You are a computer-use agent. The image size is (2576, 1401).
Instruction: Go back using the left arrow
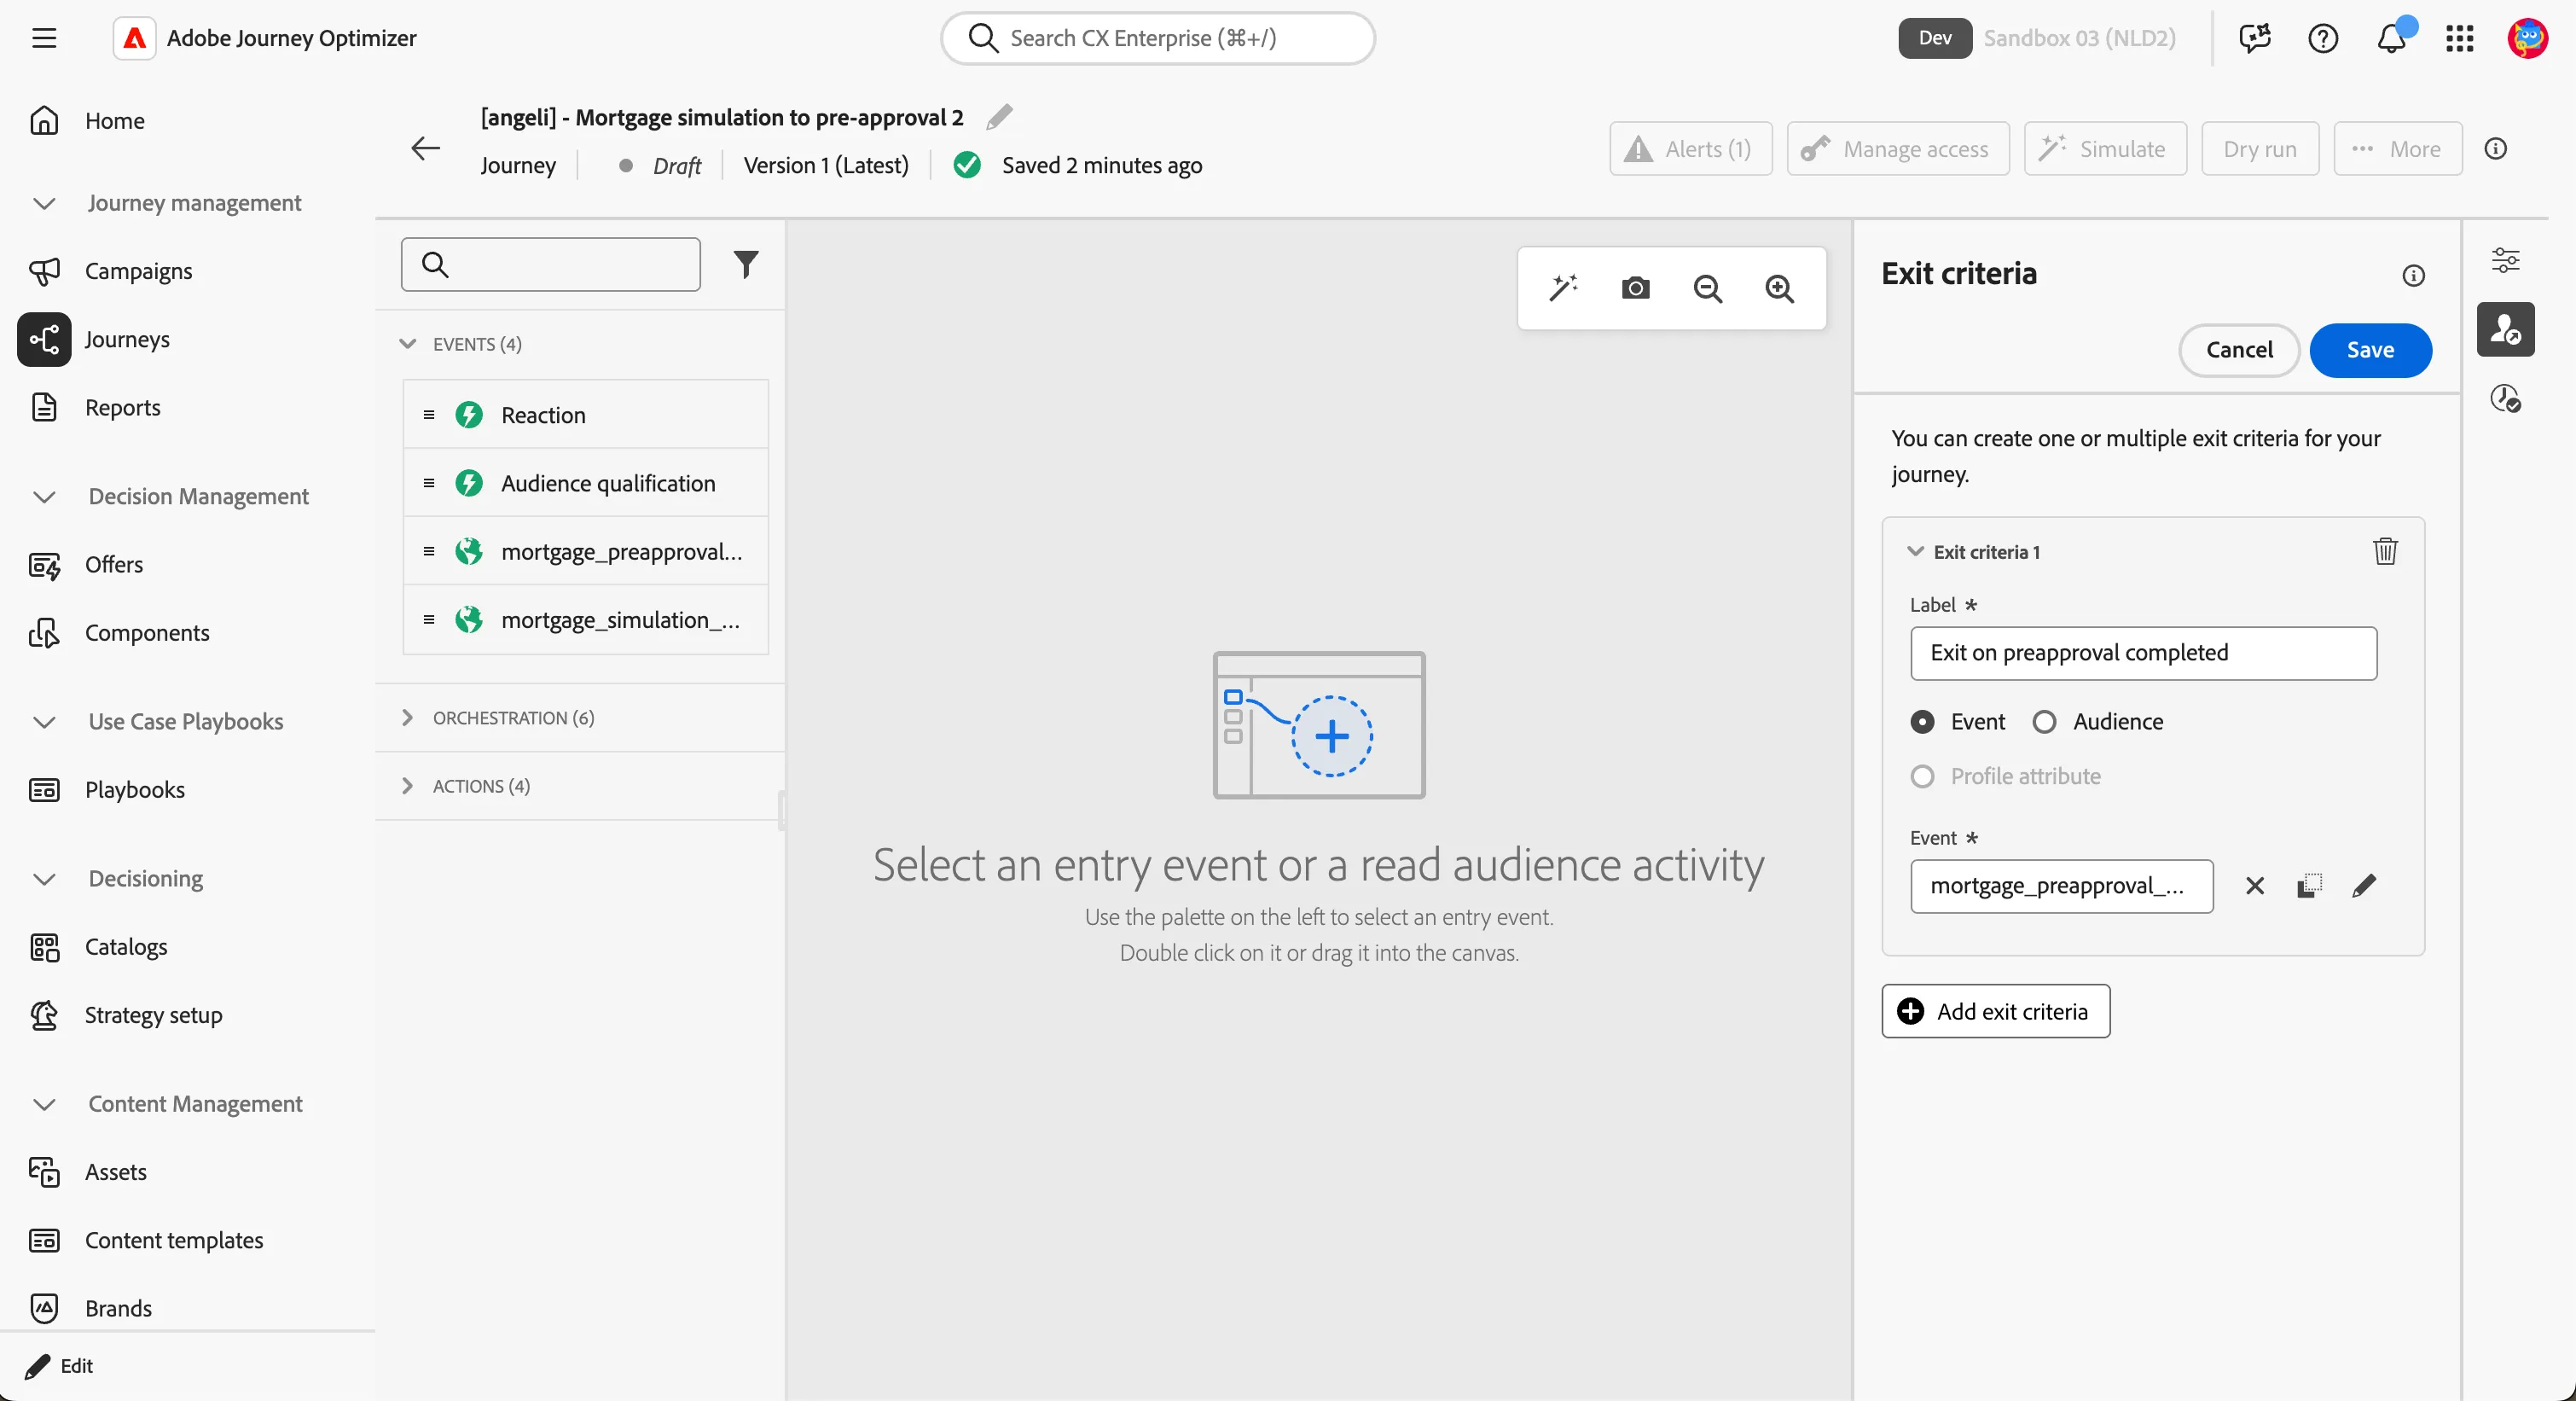pos(426,148)
